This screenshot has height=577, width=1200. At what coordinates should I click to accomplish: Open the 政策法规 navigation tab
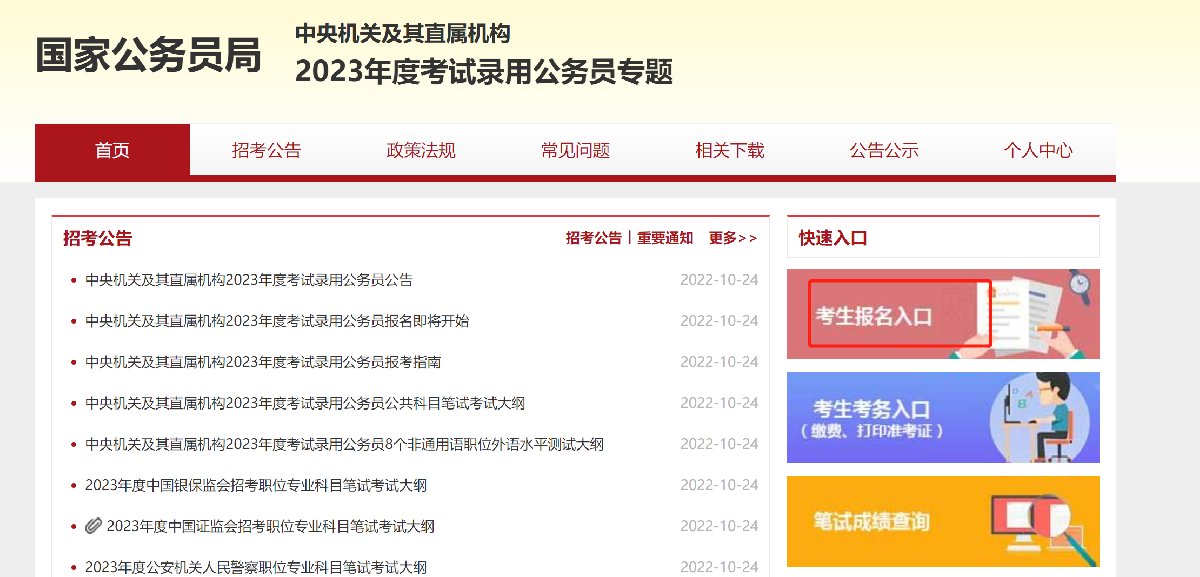pos(421,150)
